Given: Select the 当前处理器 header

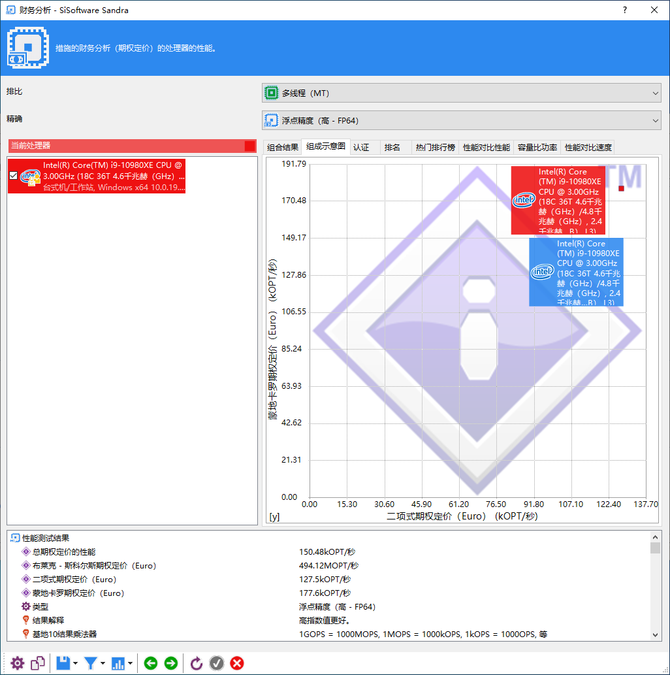Looking at the screenshot, I should pyautogui.click(x=132, y=146).
